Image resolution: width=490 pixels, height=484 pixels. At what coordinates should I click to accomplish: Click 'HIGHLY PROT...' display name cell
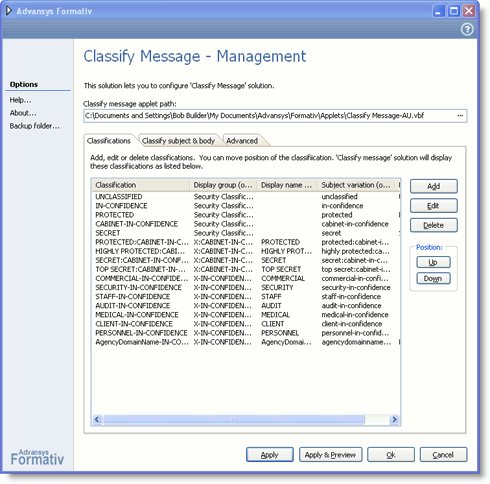pyautogui.click(x=286, y=251)
